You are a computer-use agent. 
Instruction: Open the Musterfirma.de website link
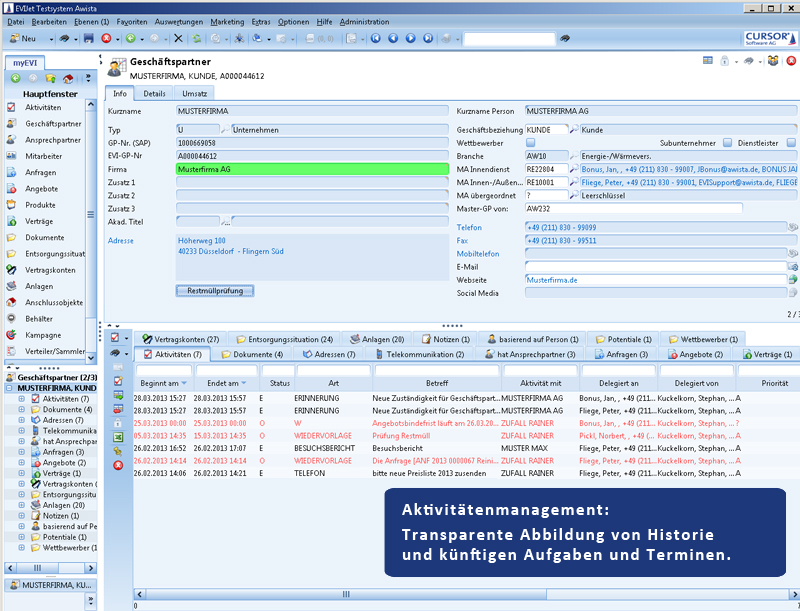[x=552, y=280]
